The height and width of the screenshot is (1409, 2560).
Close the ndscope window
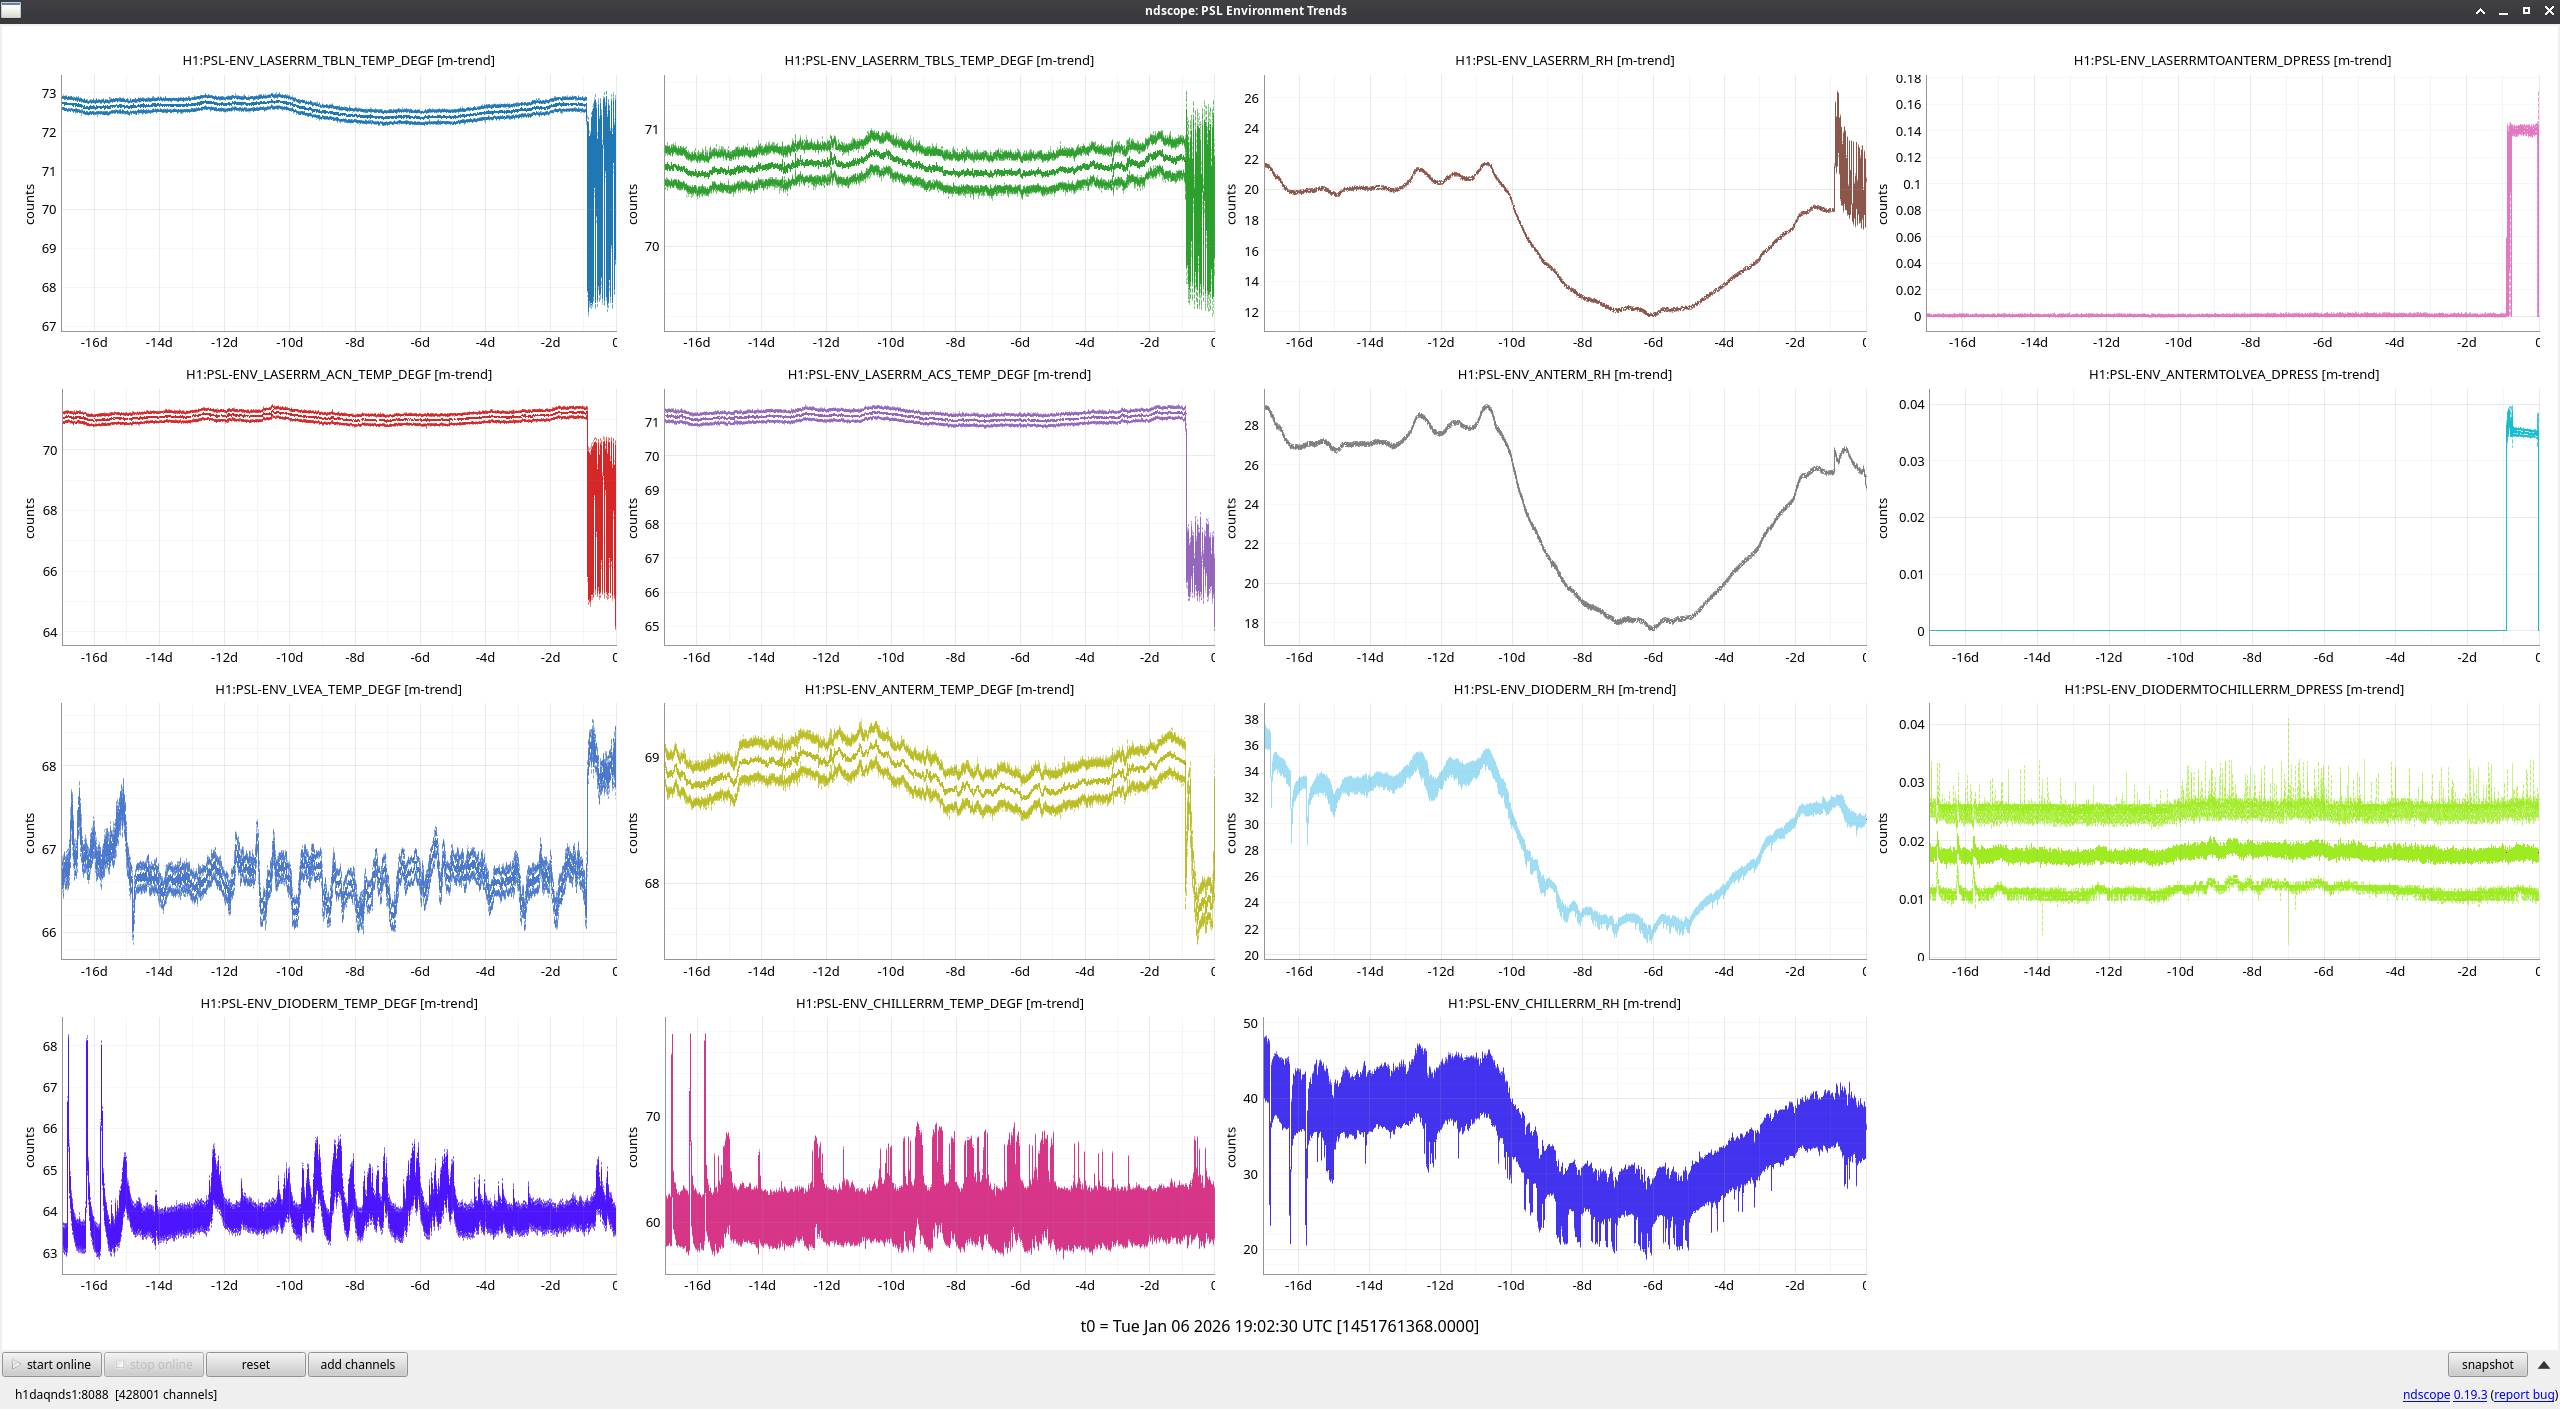(2549, 11)
